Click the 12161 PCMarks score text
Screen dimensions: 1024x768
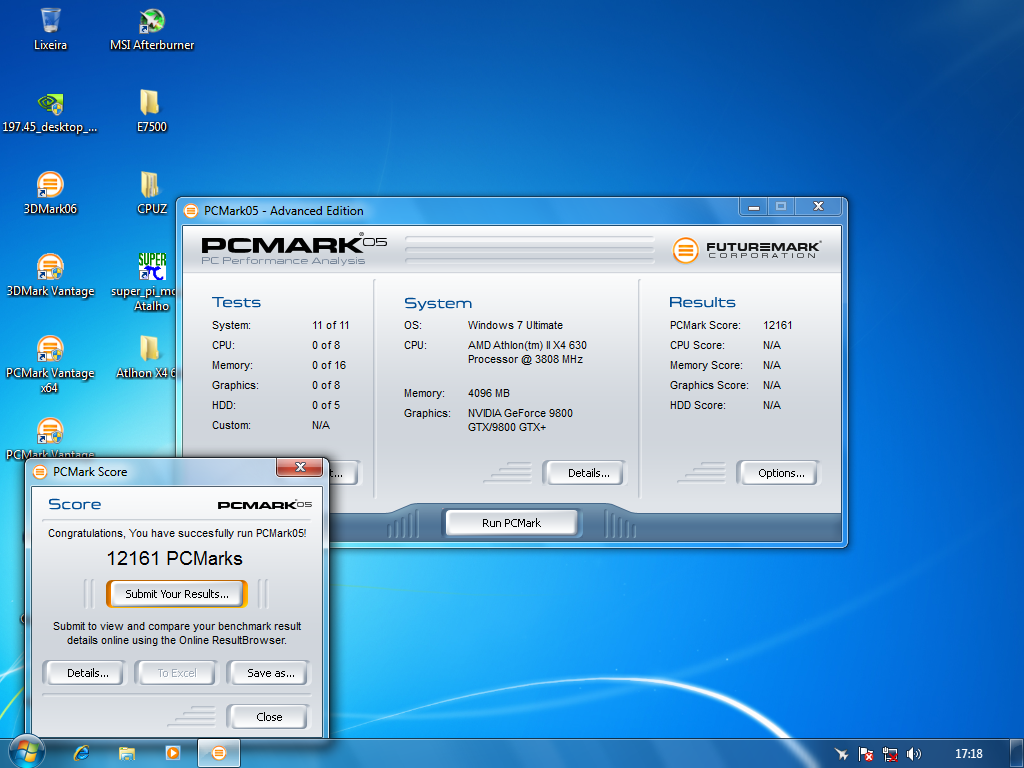[174, 558]
